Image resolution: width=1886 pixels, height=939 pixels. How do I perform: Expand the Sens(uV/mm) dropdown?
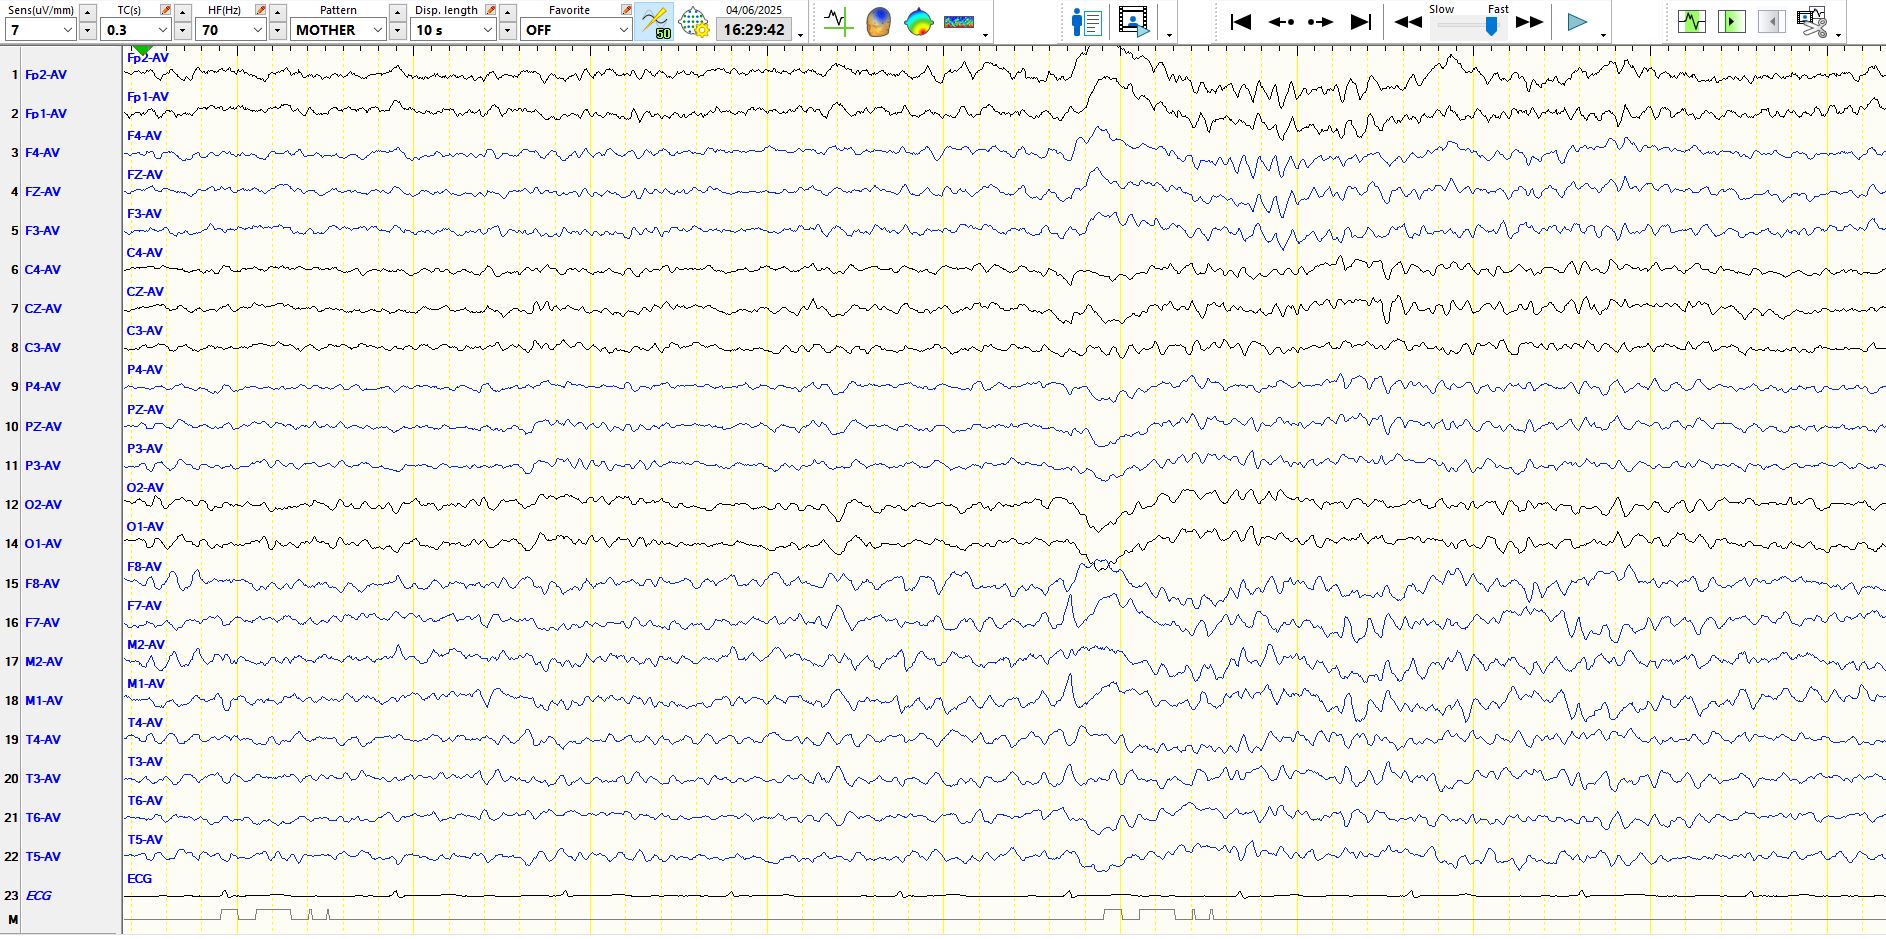68,30
